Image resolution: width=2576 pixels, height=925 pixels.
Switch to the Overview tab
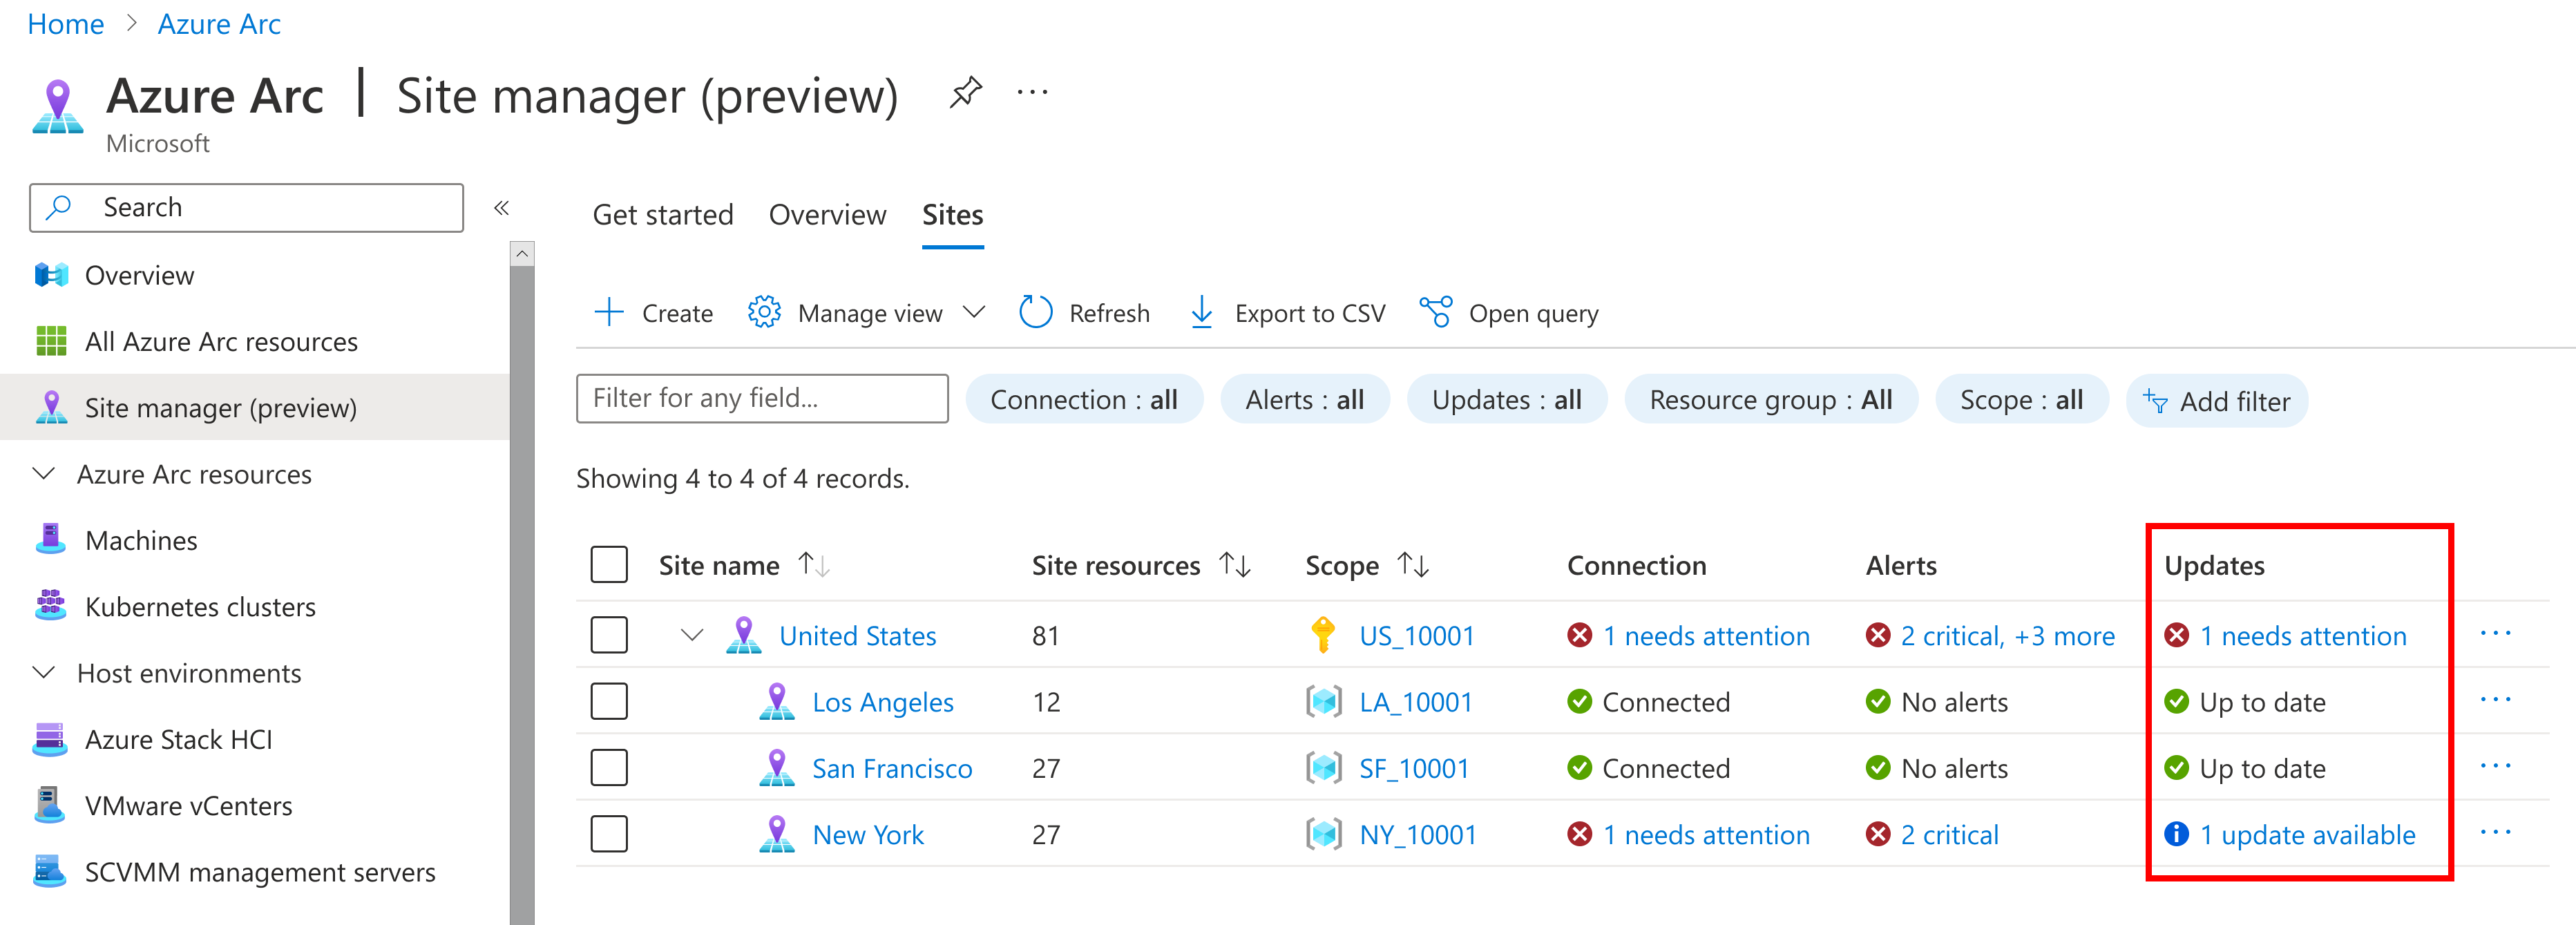827,215
